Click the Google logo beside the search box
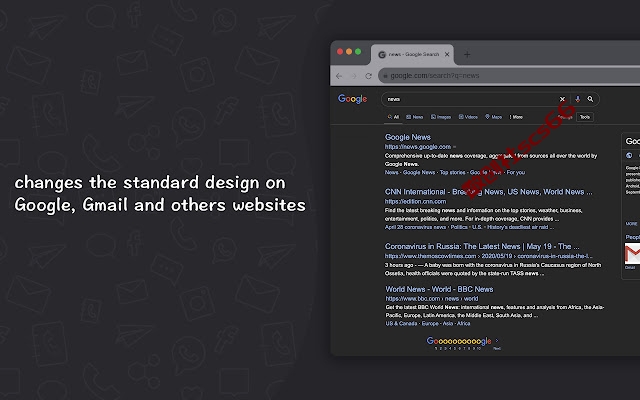640x400 pixels. pos(353,99)
